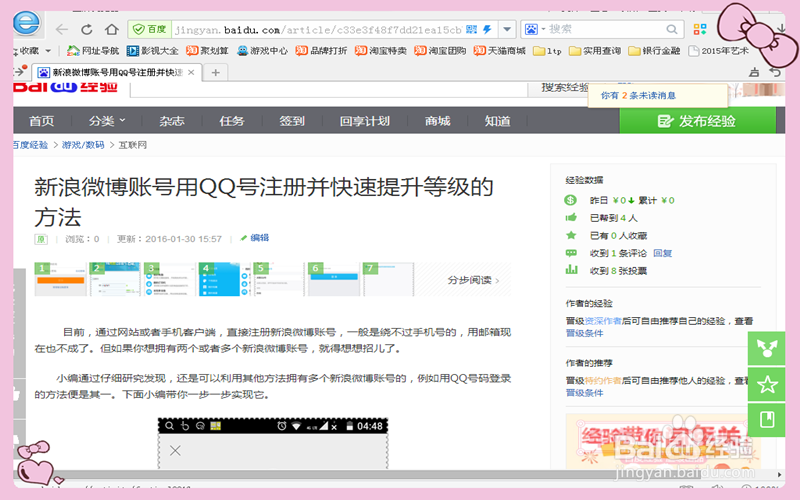Open the 任务 nav item

click(232, 121)
